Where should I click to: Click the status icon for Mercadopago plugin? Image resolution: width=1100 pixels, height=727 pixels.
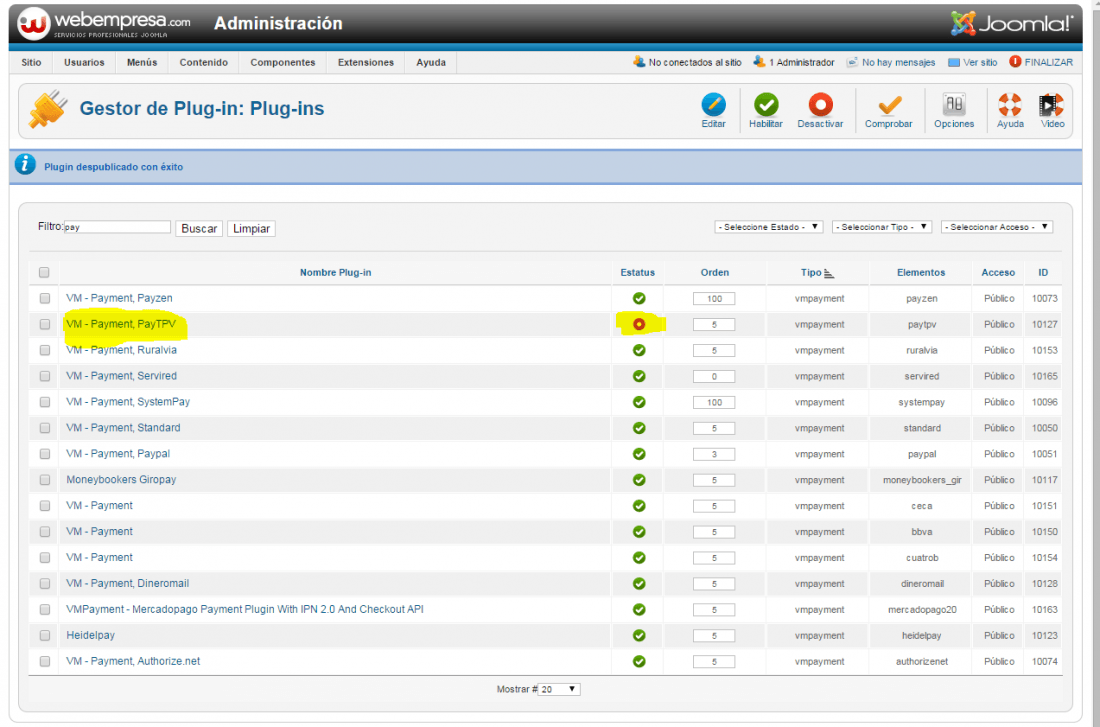[x=639, y=610]
